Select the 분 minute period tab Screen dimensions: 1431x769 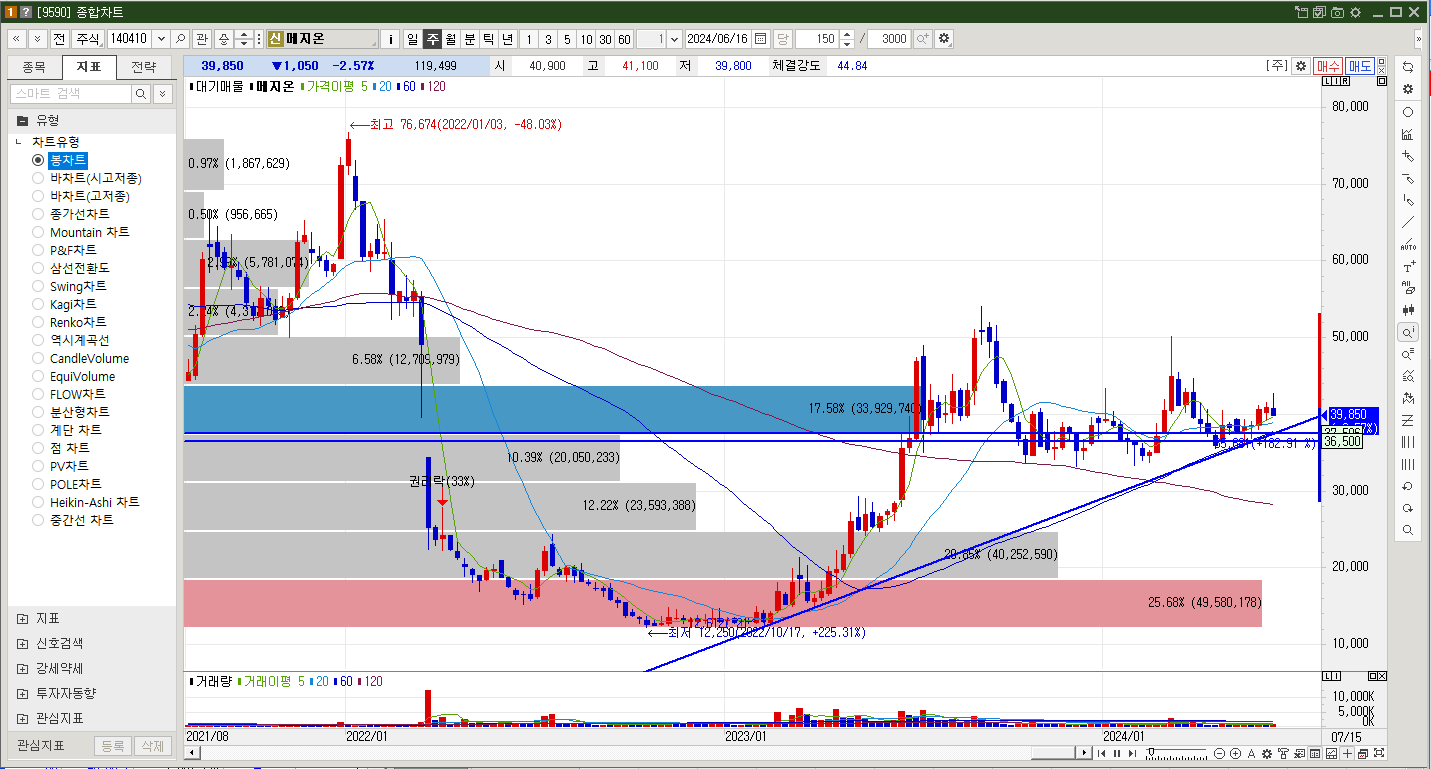(x=470, y=38)
